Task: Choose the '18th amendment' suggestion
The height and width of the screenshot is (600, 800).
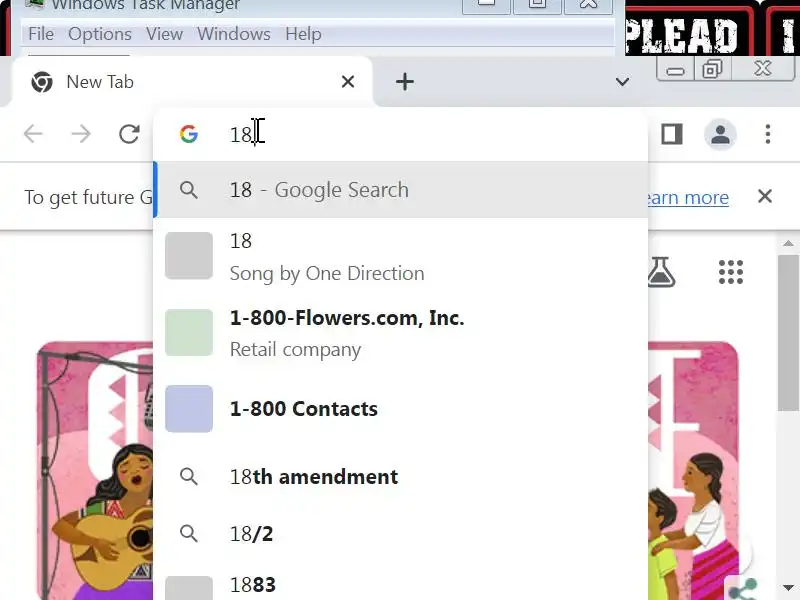Action: pos(401,477)
